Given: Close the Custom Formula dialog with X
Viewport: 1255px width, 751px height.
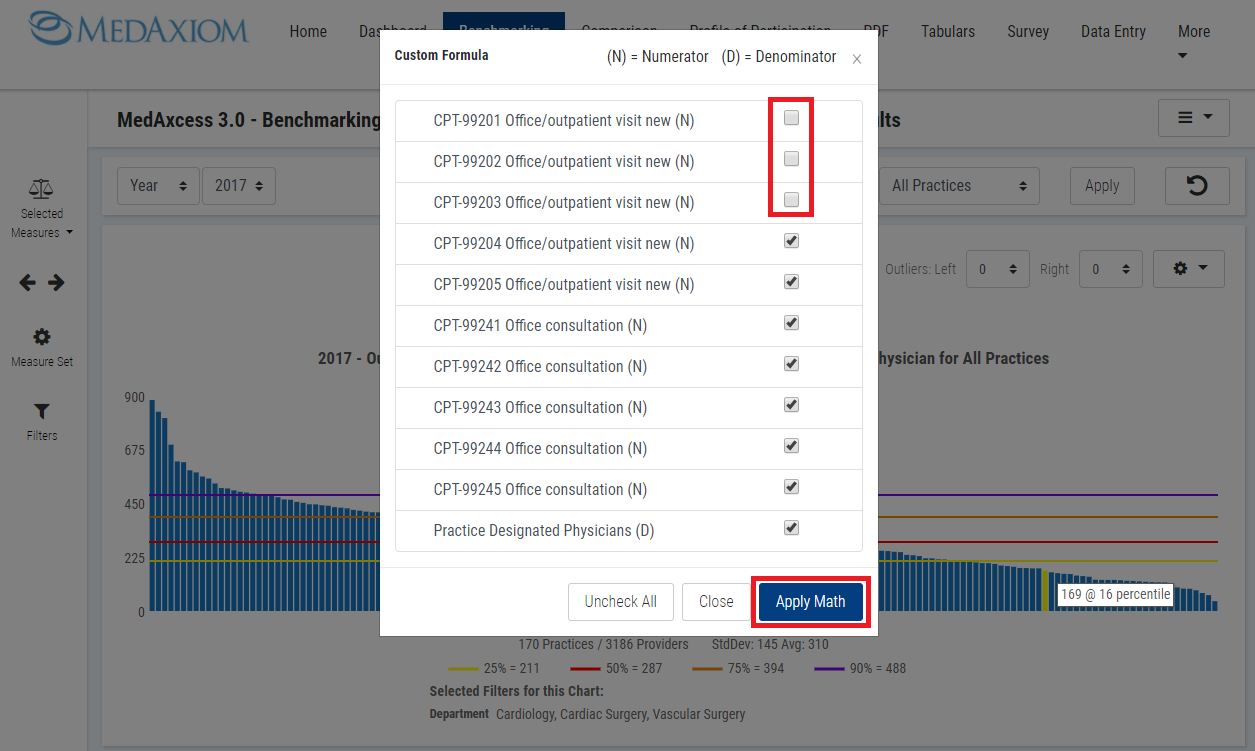Looking at the screenshot, I should tap(856, 59).
